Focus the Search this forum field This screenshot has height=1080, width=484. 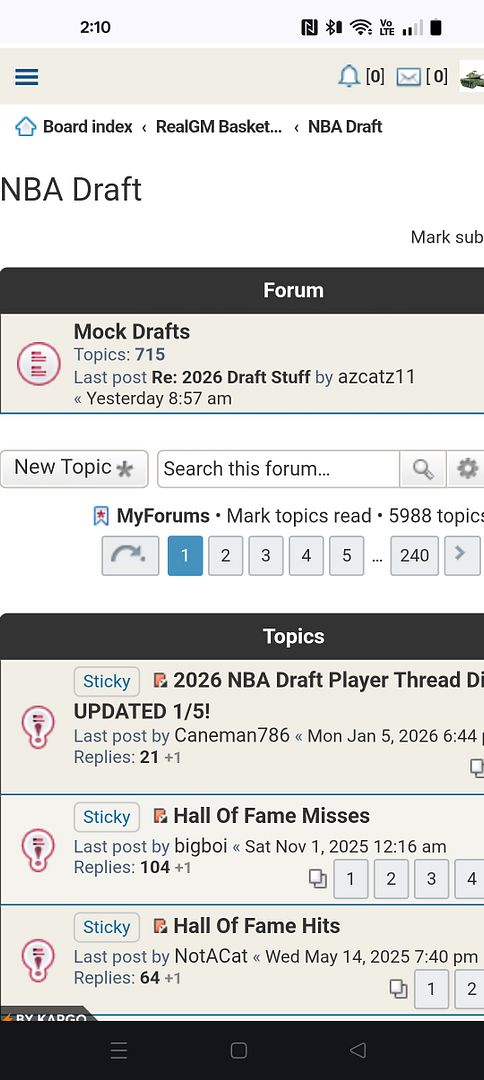pyautogui.click(x=278, y=469)
